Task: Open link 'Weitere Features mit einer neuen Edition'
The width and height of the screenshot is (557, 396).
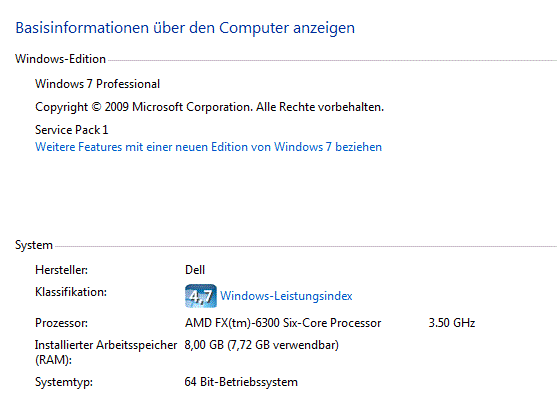Action: (x=209, y=147)
